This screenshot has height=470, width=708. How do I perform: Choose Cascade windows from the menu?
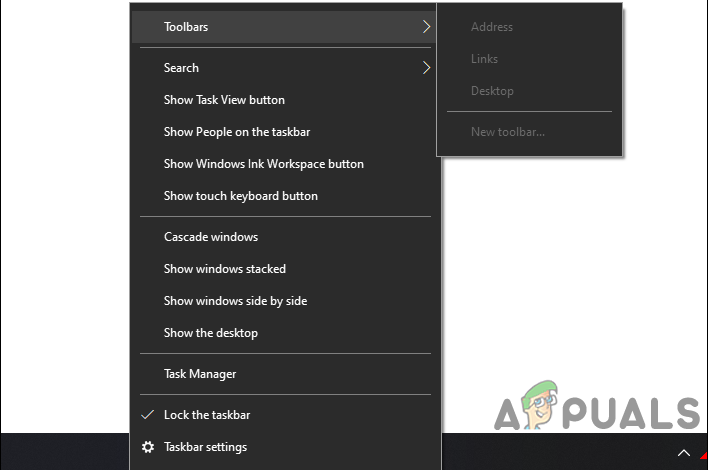coord(211,237)
